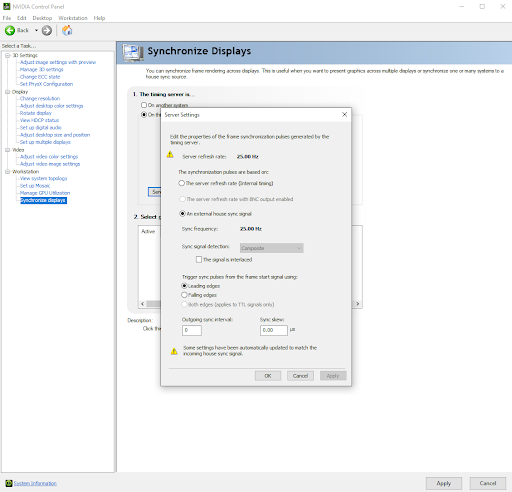512x492 pixels.
Task: Open the System Information link
Action: [35, 483]
